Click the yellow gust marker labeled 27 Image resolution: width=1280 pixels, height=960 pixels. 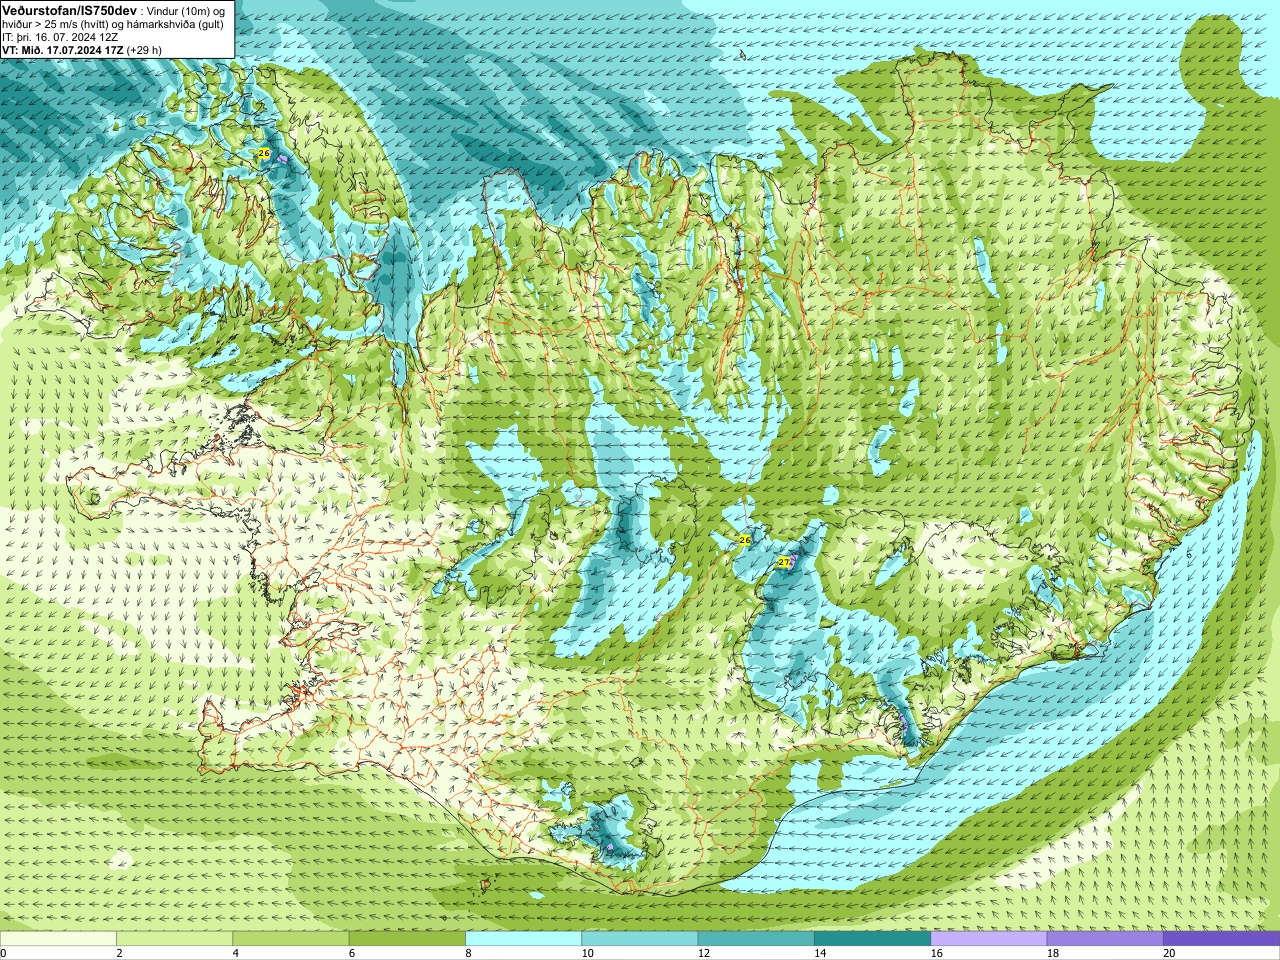click(783, 562)
